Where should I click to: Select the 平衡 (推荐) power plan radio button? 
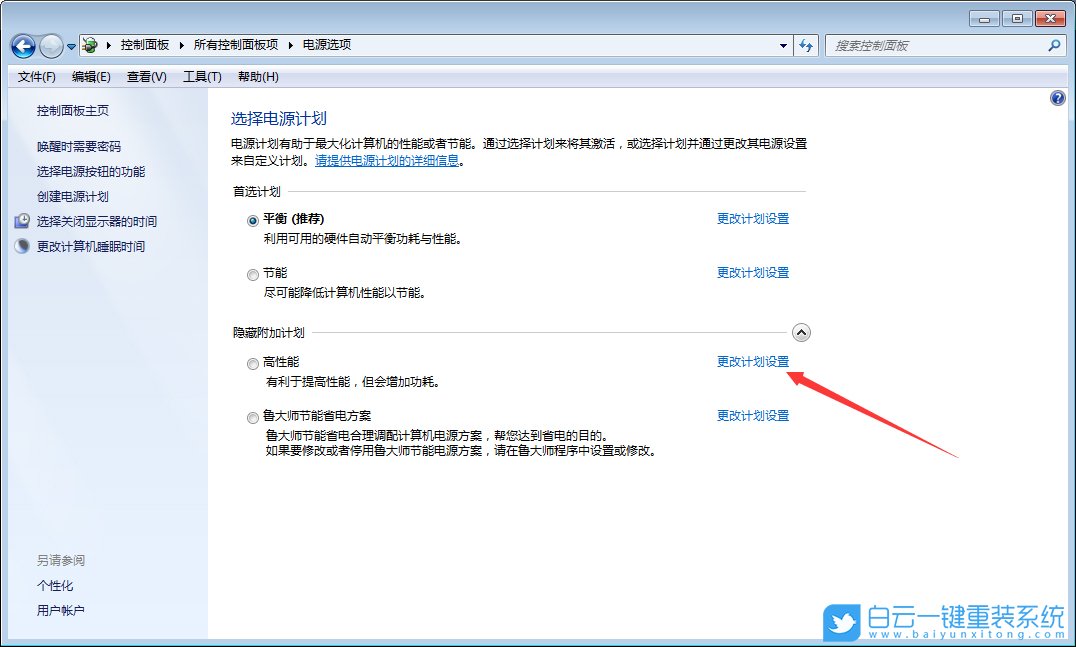pos(252,219)
